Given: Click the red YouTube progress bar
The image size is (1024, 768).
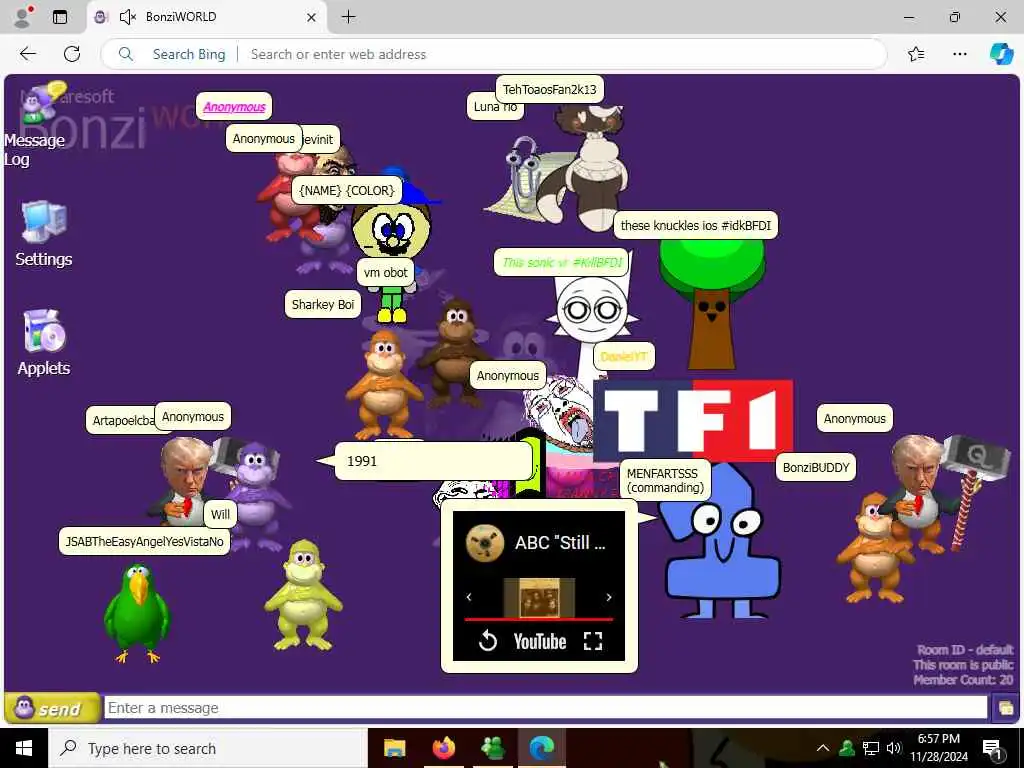Looking at the screenshot, I should tap(539, 618).
